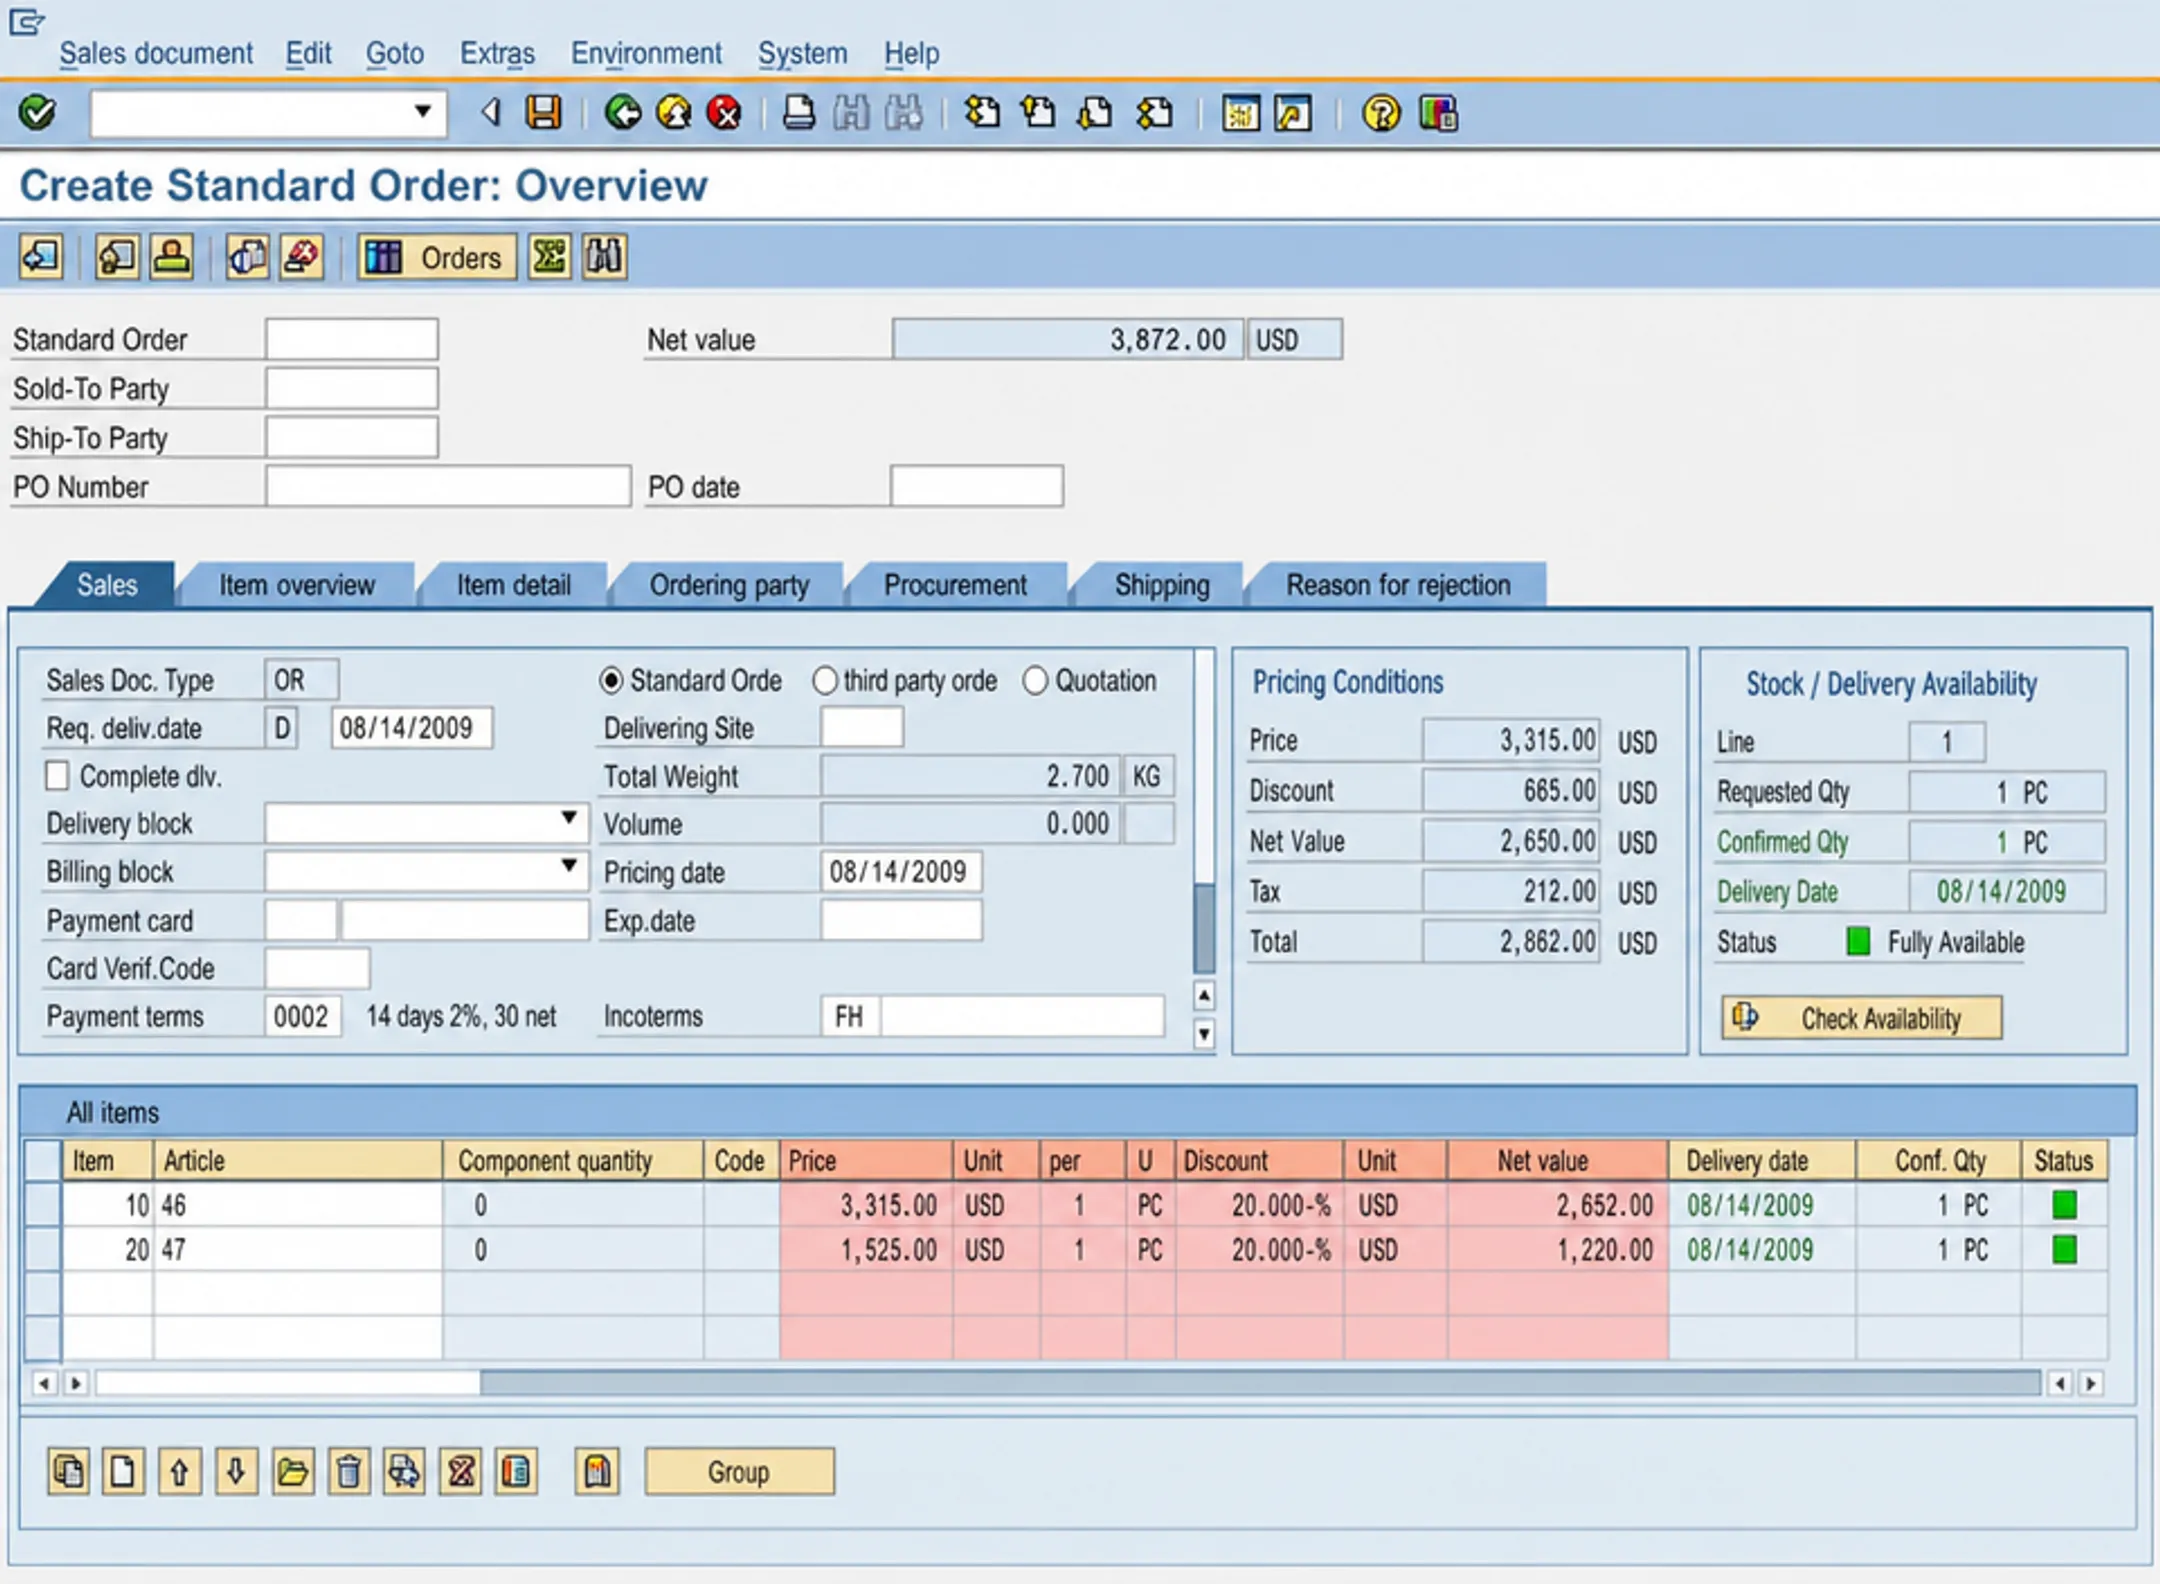Click the Sales panel vertical scrollbar thumb
The image size is (2160, 1584).
click(1205, 927)
